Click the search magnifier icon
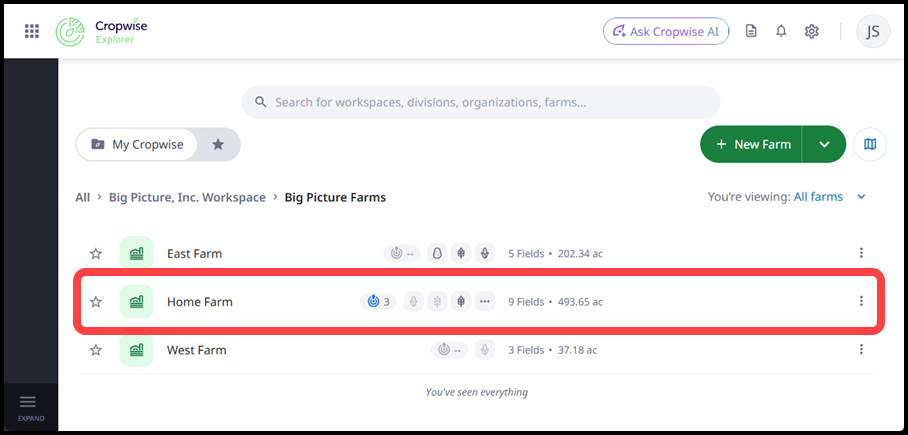 click(x=261, y=103)
